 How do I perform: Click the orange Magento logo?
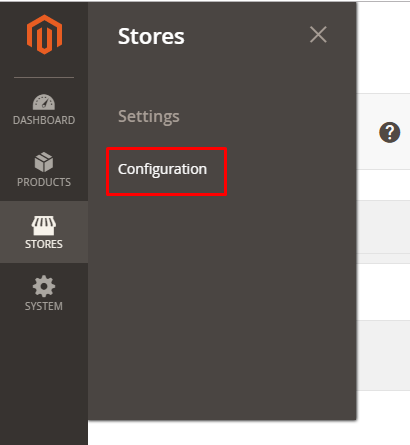(44, 34)
